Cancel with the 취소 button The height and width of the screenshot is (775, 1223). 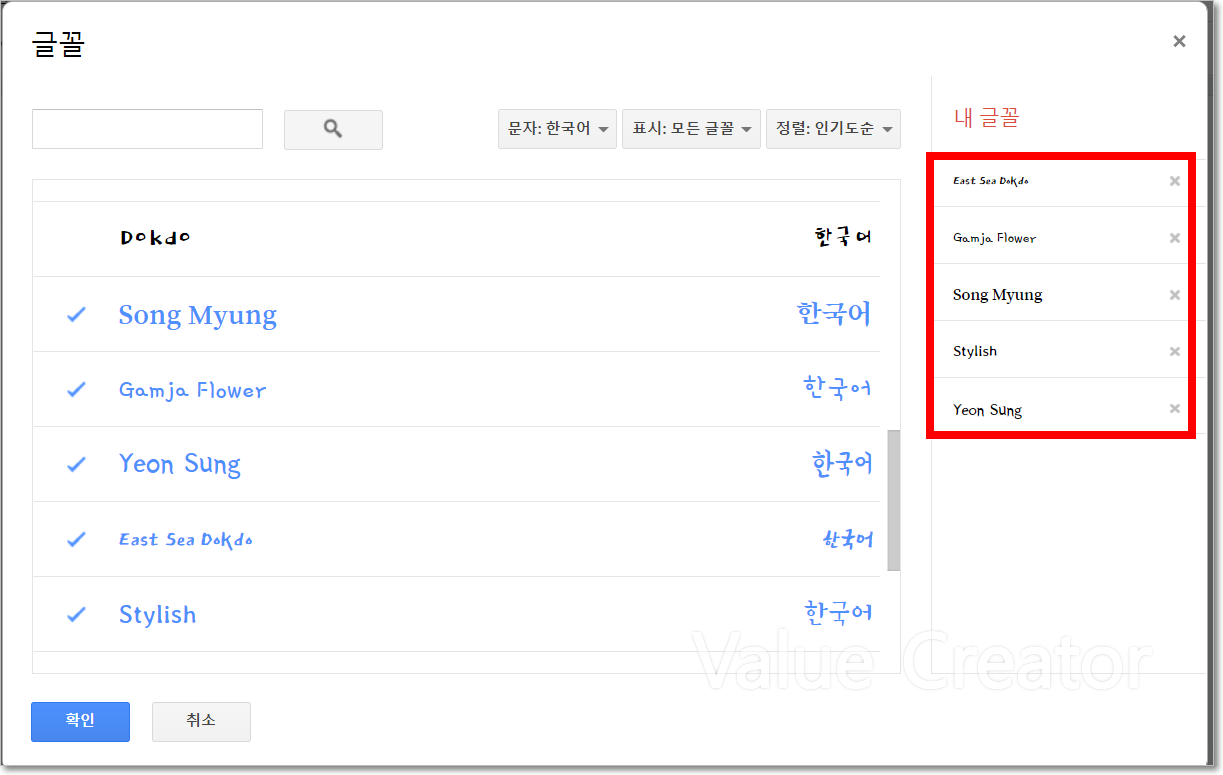[x=201, y=722]
